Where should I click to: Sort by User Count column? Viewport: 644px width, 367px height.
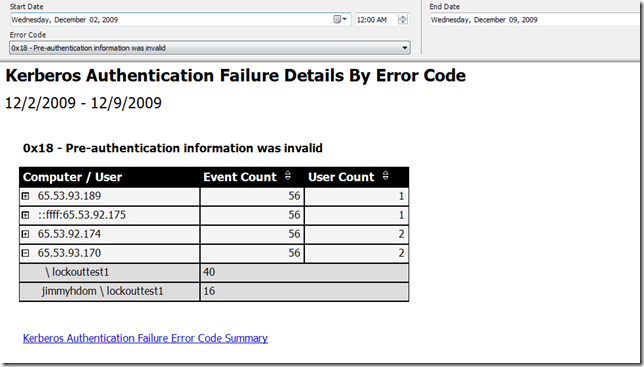point(385,176)
